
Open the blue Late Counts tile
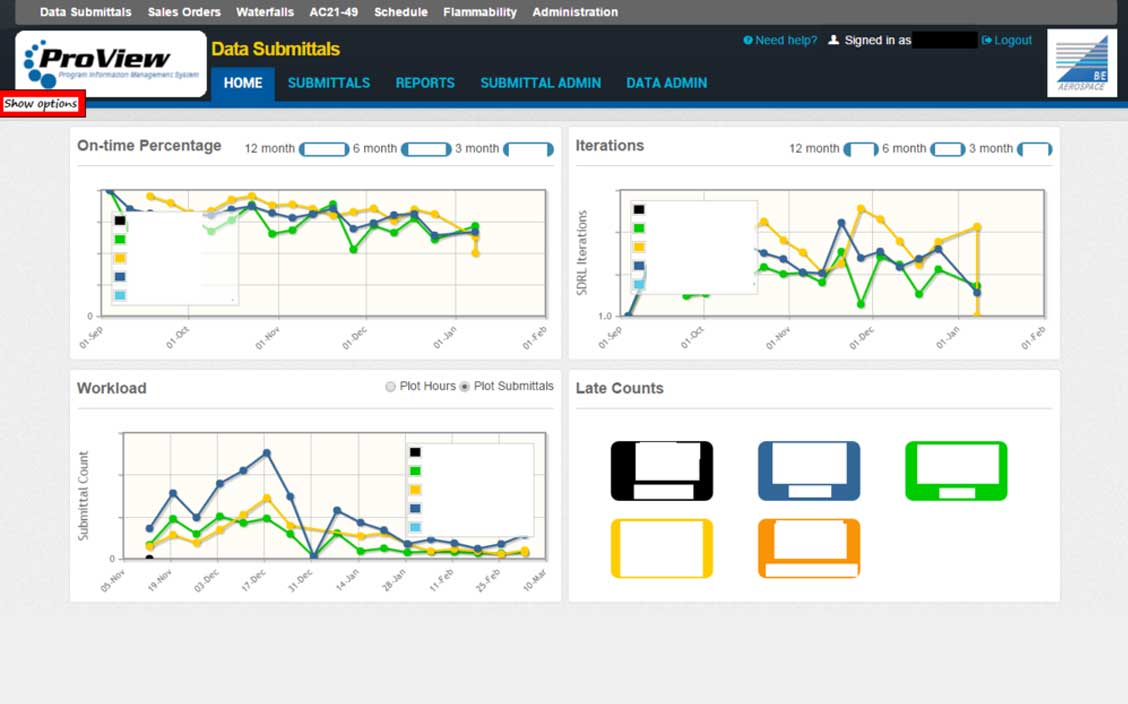809,471
